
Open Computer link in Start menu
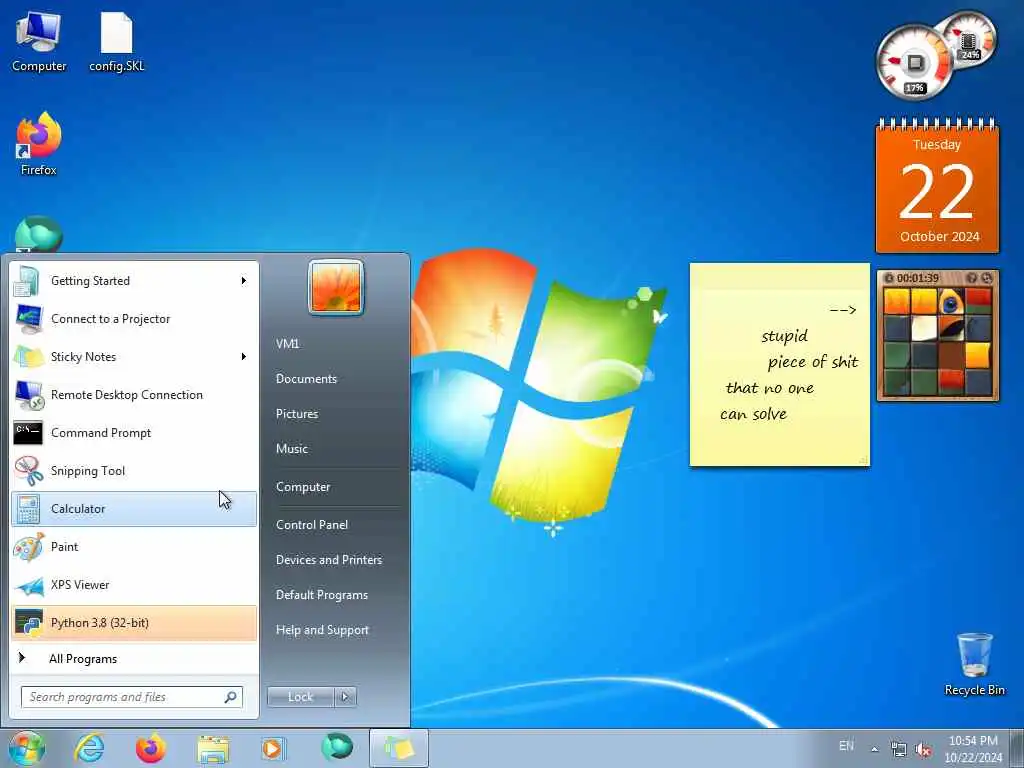303,487
